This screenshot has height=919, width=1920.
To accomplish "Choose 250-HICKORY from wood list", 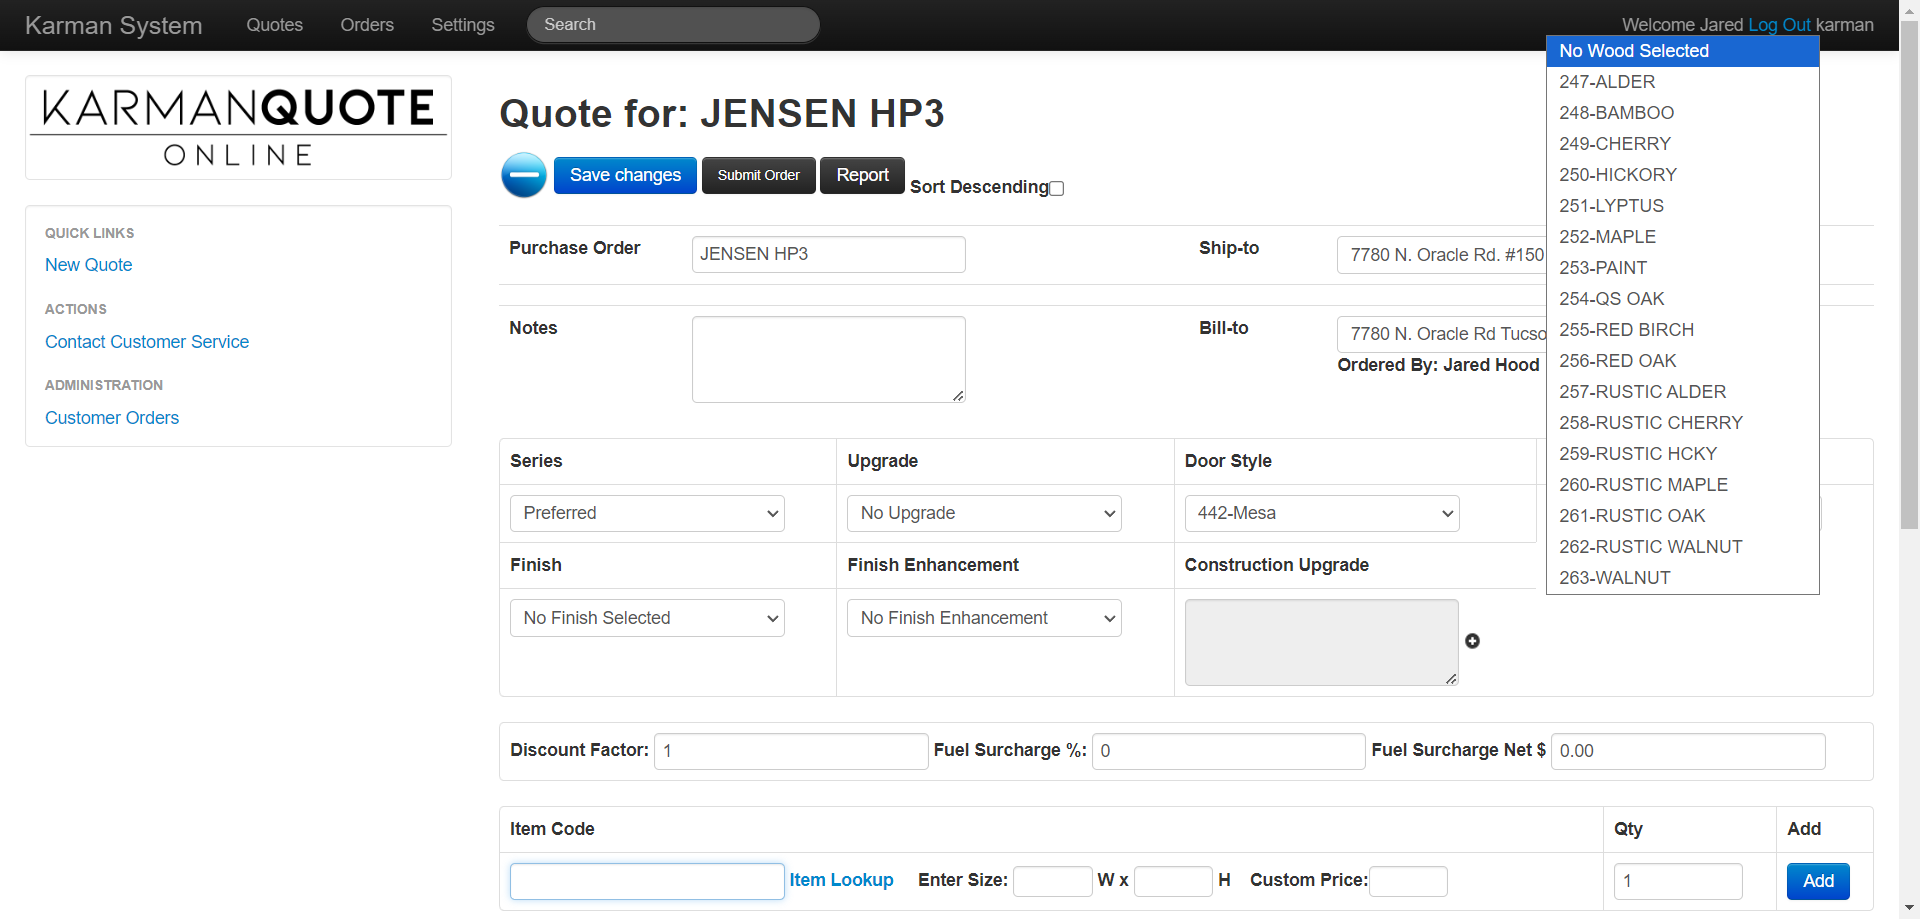I will (x=1683, y=175).
